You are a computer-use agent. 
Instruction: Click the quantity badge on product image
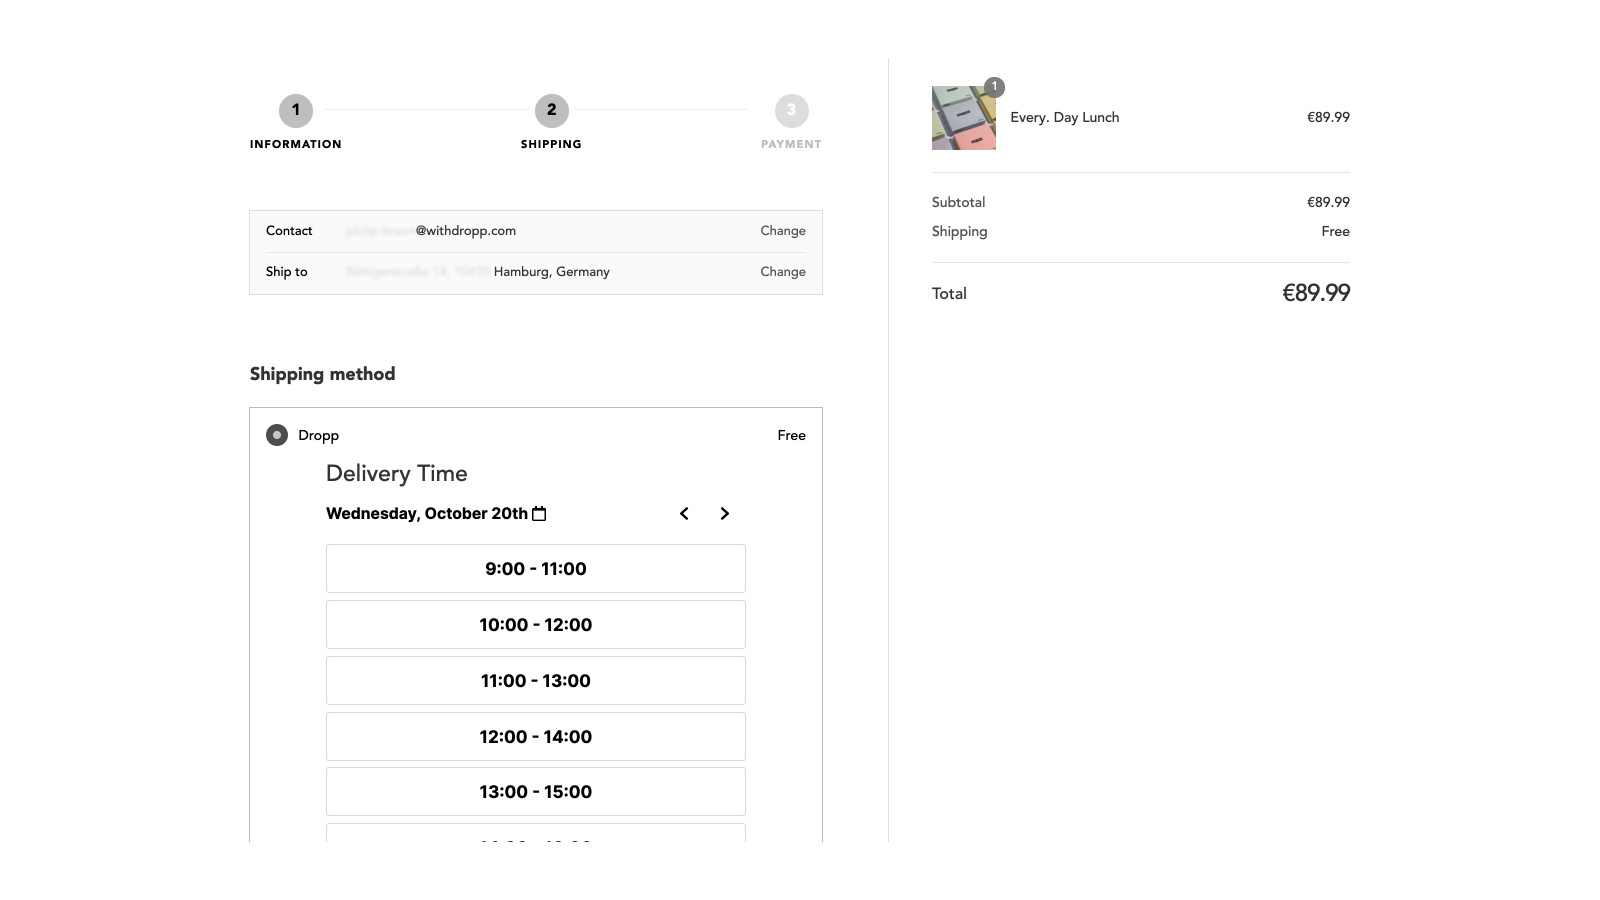click(x=994, y=87)
